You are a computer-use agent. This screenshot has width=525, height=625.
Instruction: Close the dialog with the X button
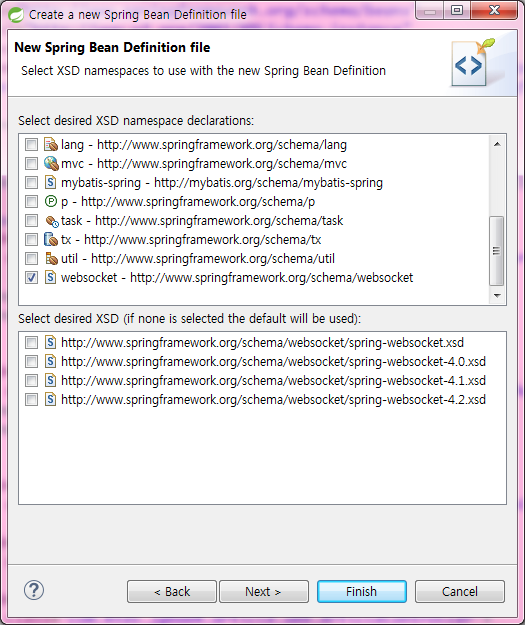494,11
